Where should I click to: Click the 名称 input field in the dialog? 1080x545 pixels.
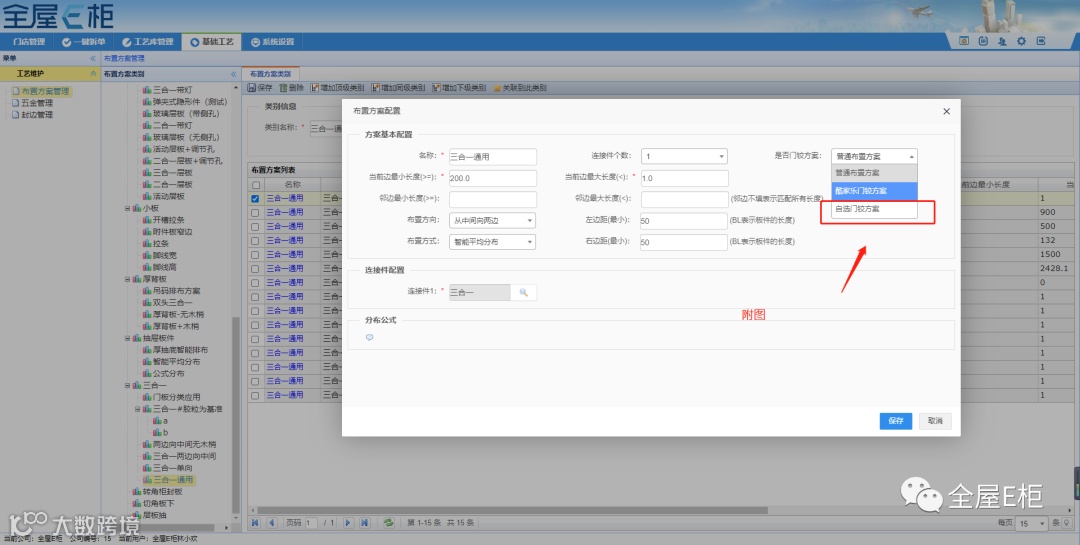(x=492, y=156)
